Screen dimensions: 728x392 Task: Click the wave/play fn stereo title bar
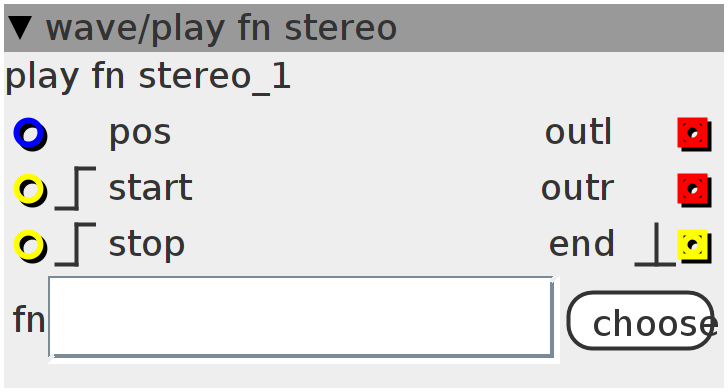pos(364,28)
